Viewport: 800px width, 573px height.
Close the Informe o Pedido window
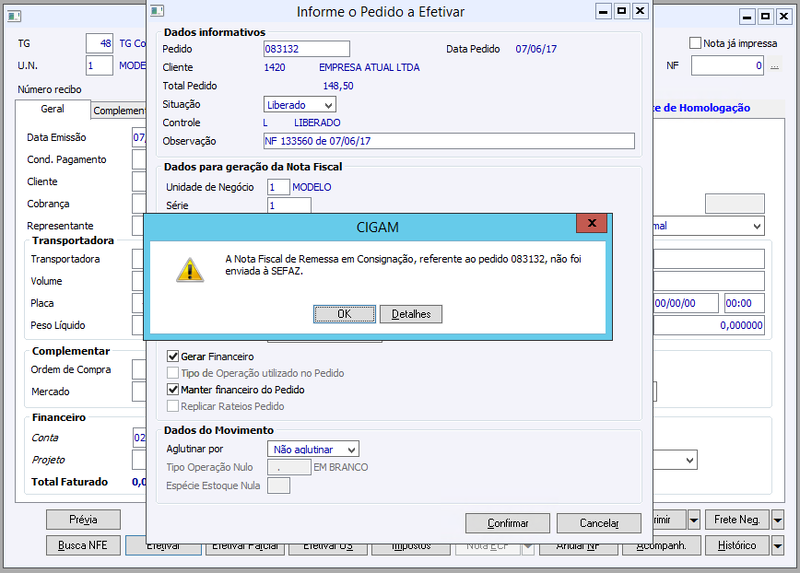tap(640, 11)
